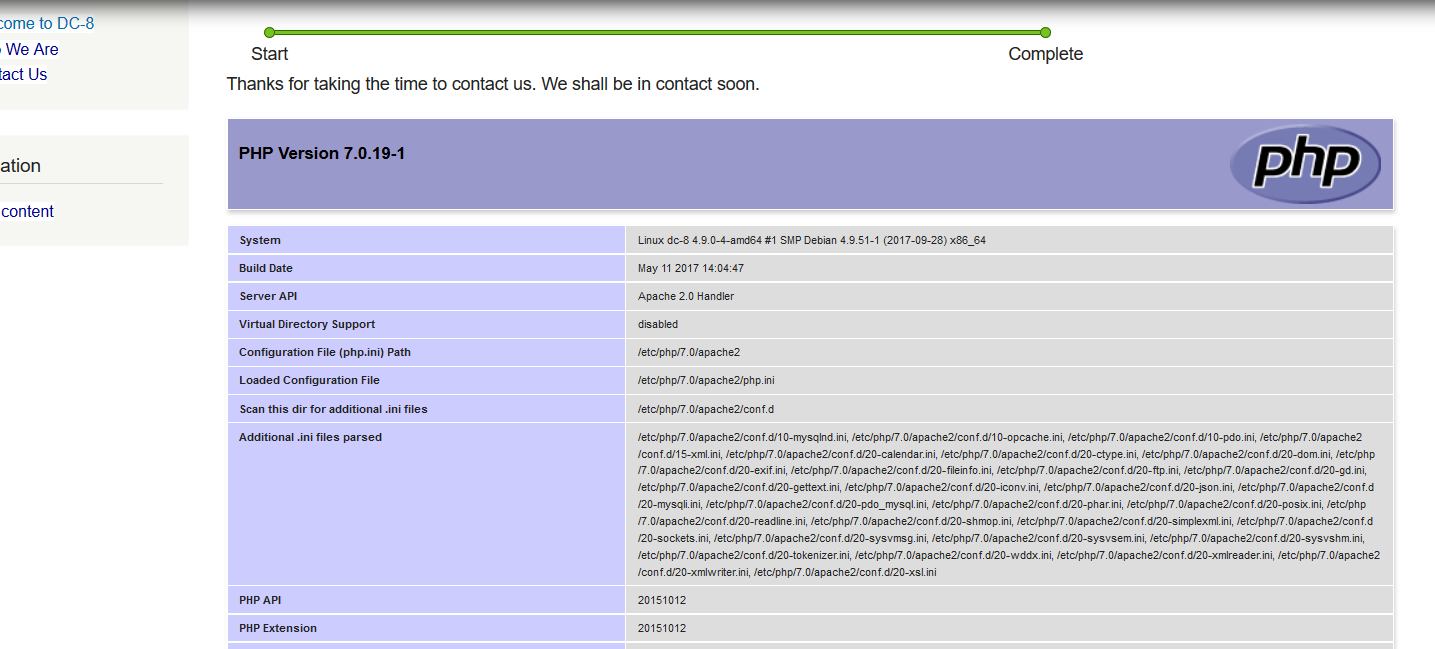Click the Add content sidebar link
Image resolution: width=1435 pixels, height=649 pixels.
click(27, 211)
